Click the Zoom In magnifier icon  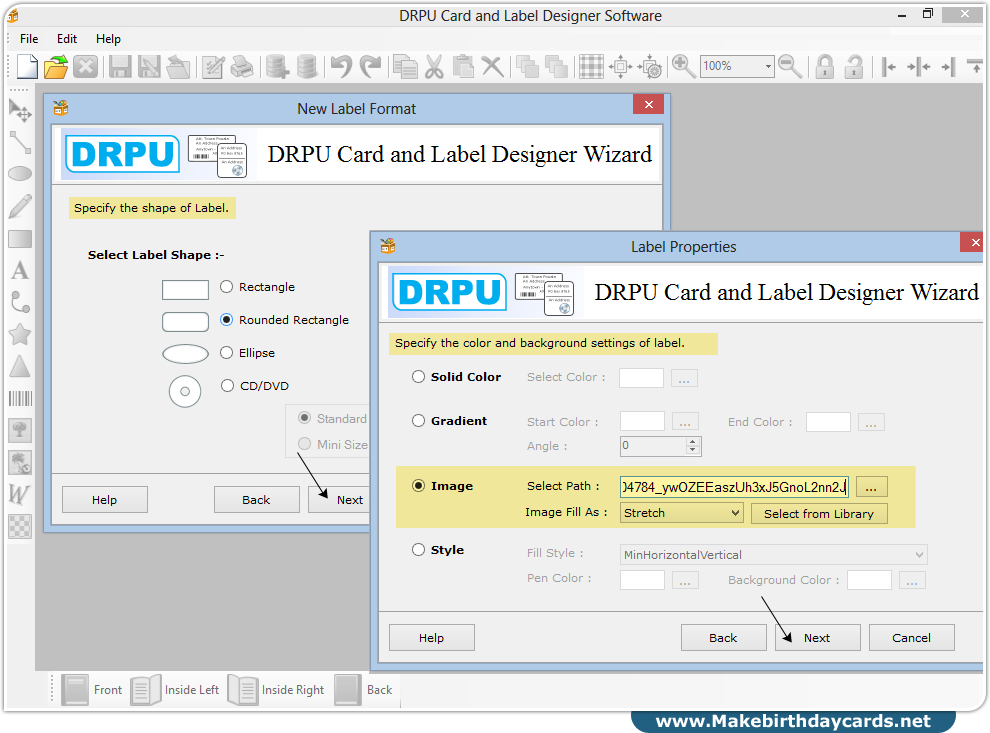click(x=684, y=66)
